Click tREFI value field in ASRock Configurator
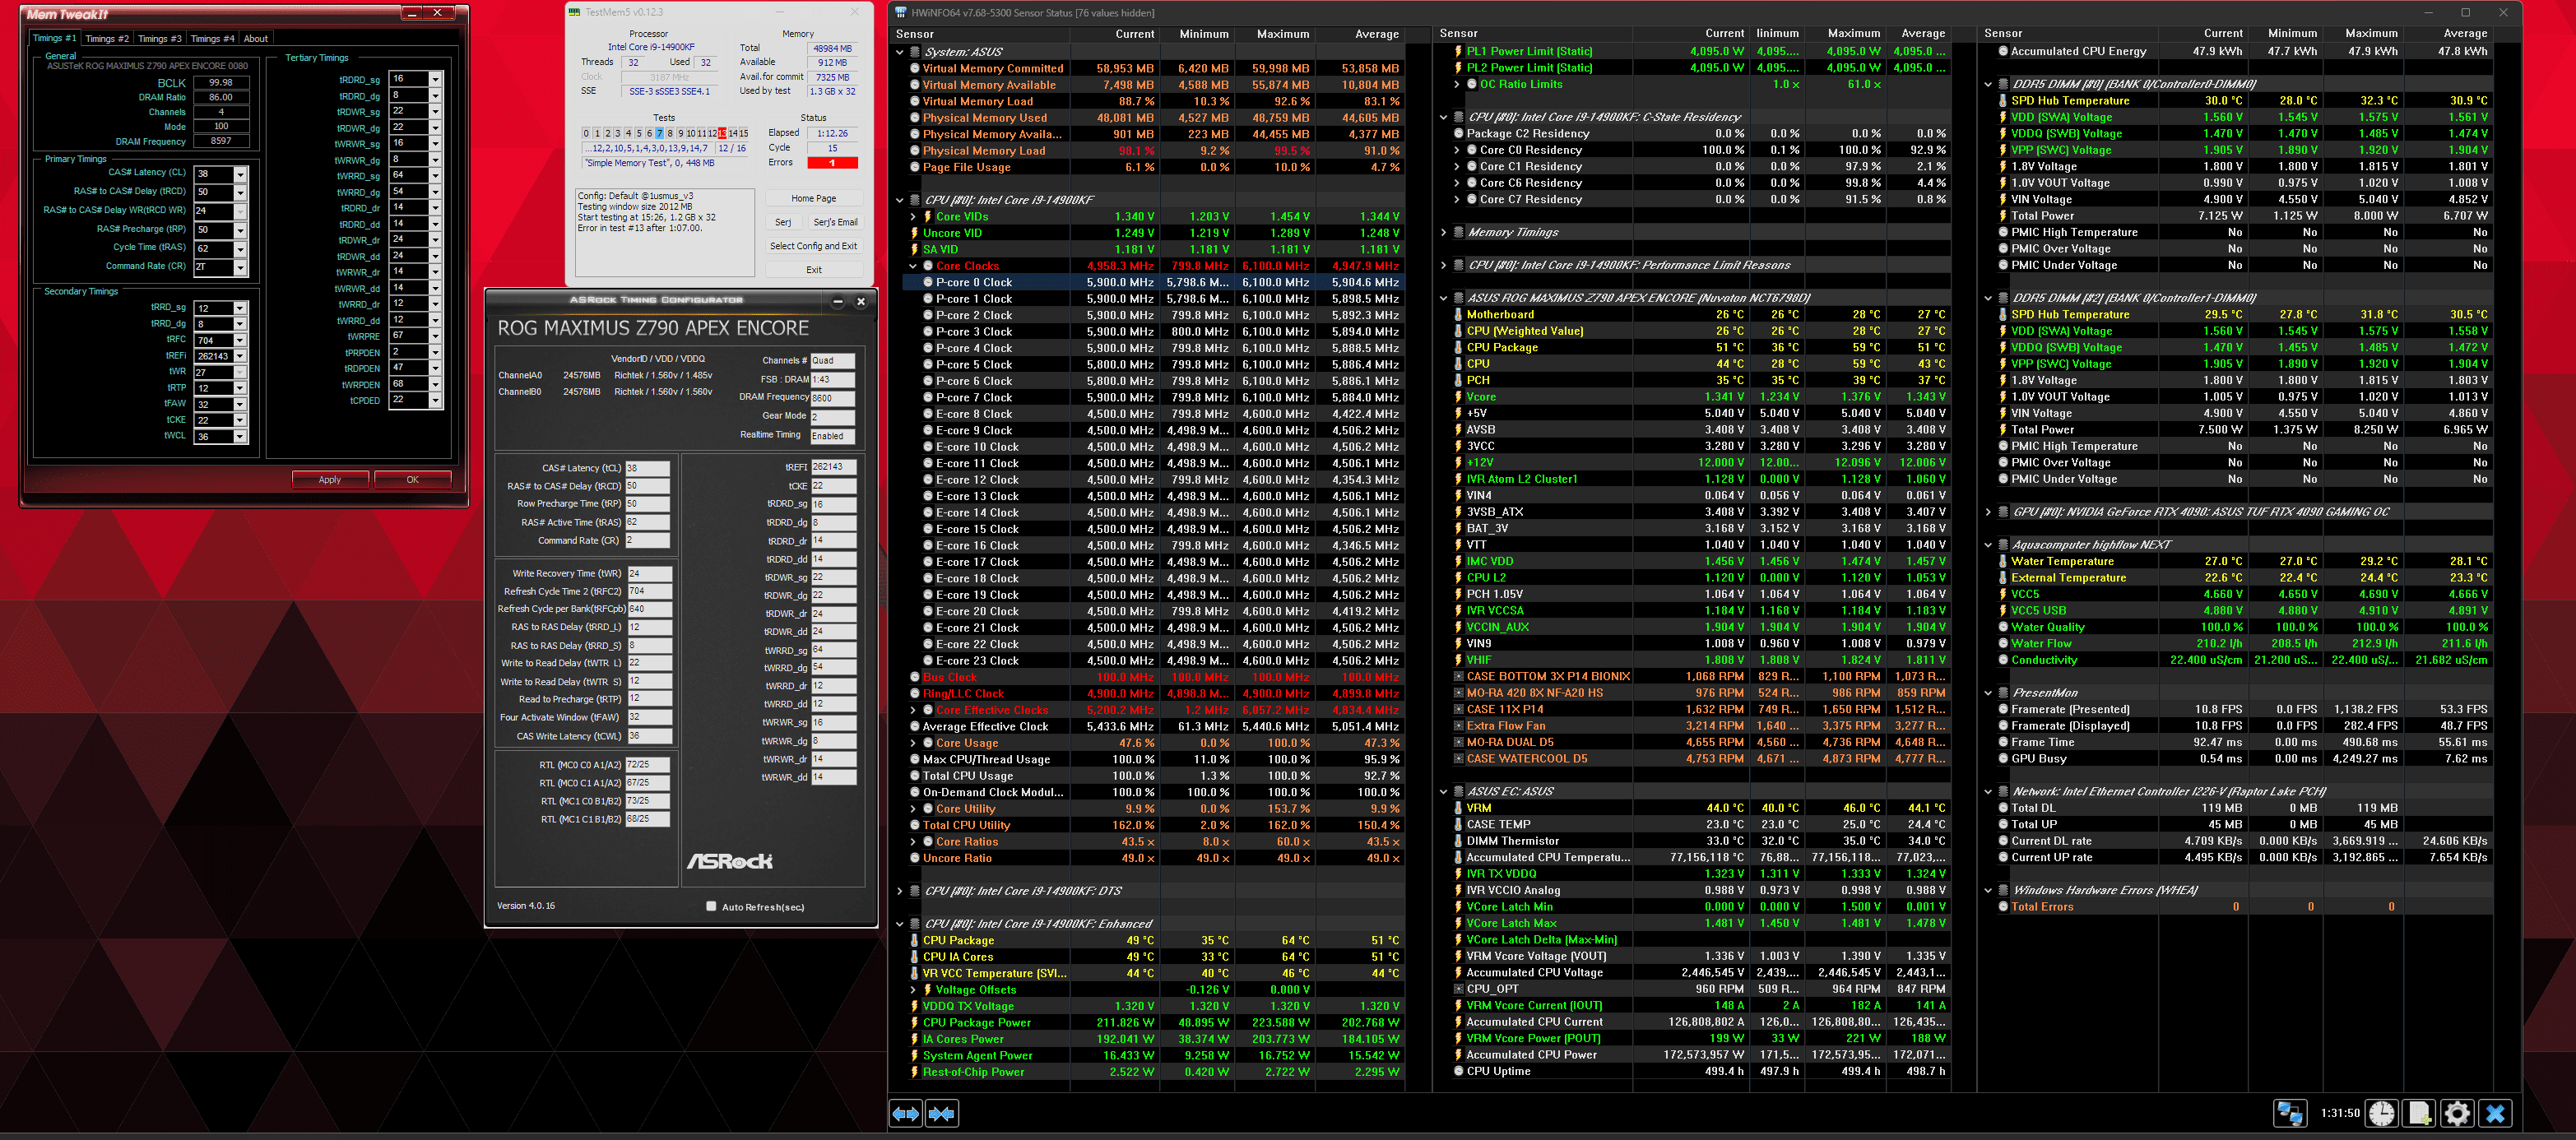 tap(833, 467)
